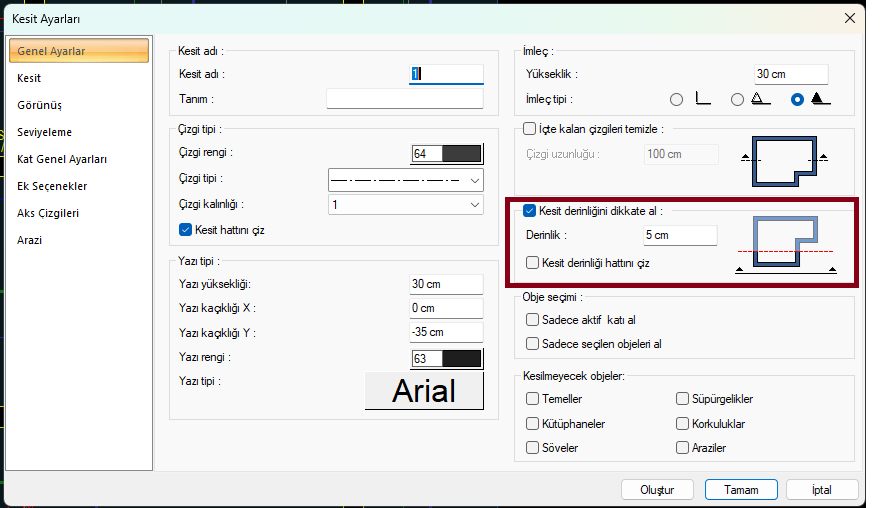This screenshot has width=887, height=508.
Task: Enable İçte kalan çizgileri temizle checkbox
Action: (529, 129)
